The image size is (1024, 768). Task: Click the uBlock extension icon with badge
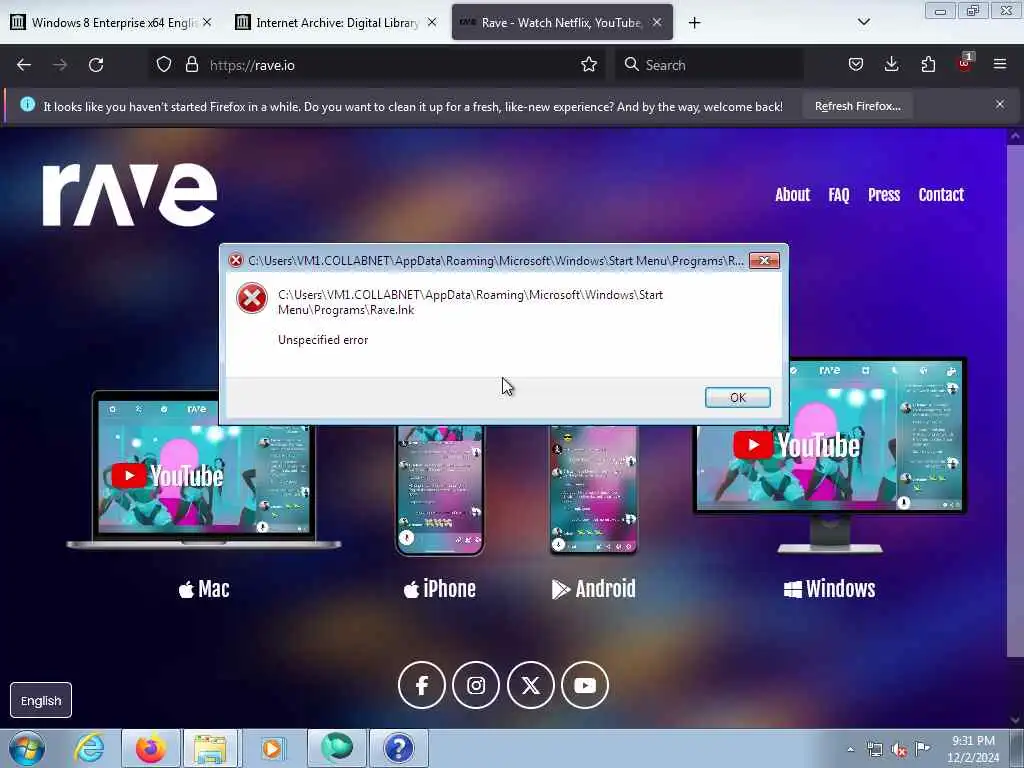pos(965,63)
